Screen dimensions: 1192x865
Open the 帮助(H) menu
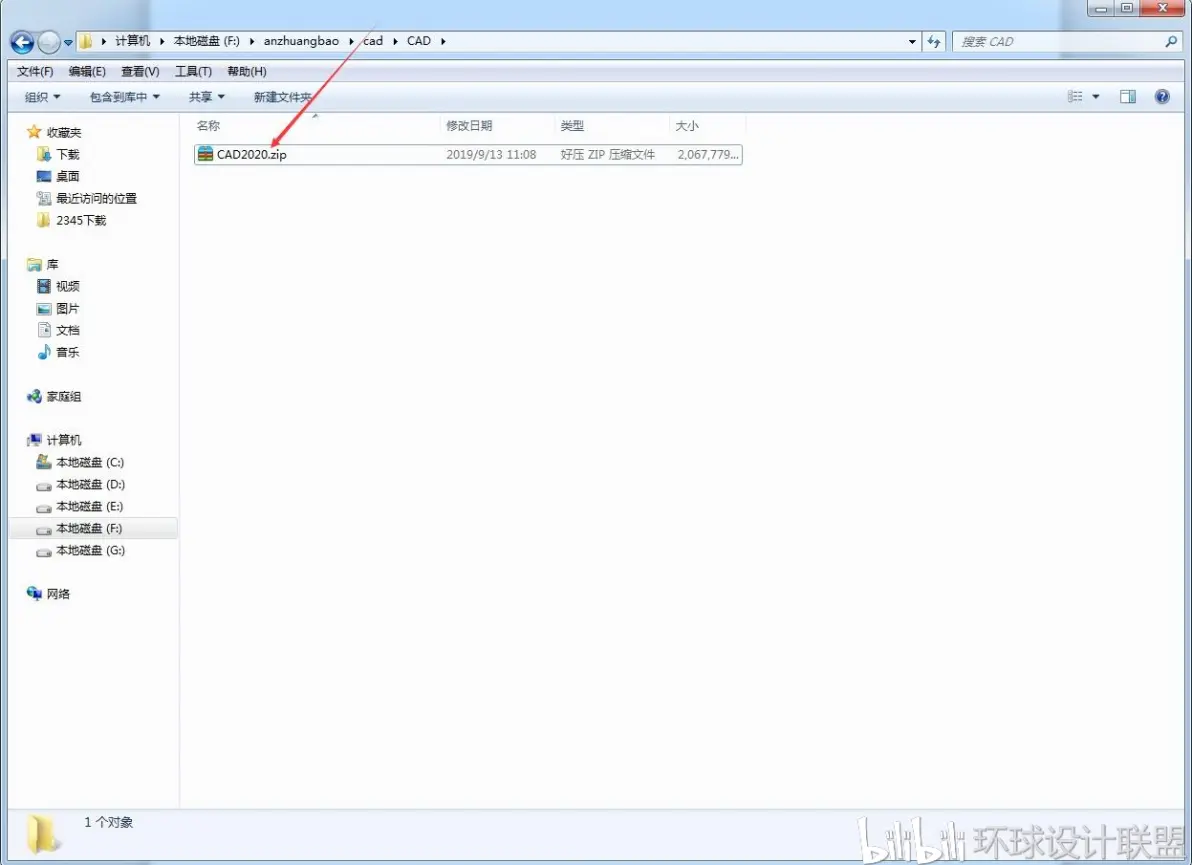247,71
